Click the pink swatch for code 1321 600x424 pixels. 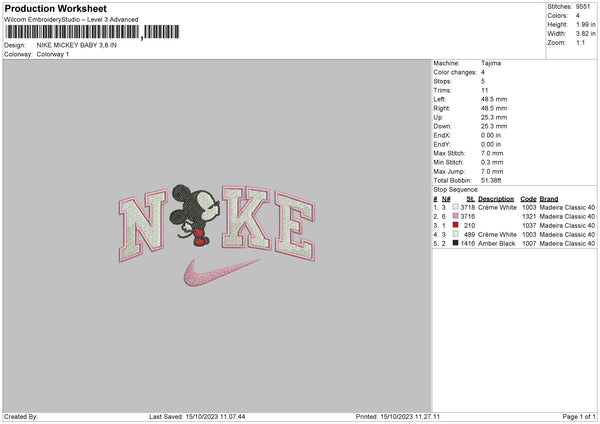(x=455, y=216)
